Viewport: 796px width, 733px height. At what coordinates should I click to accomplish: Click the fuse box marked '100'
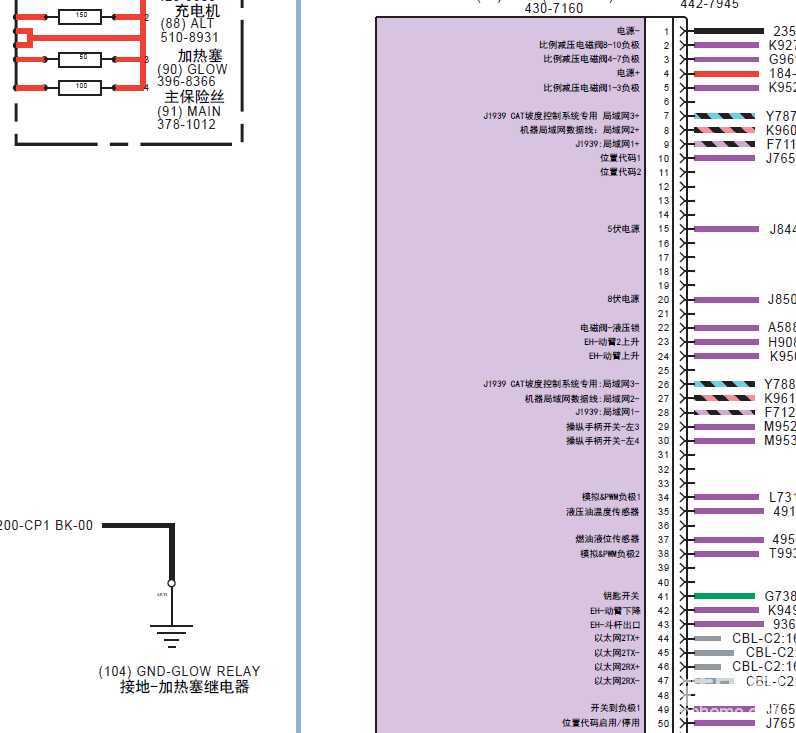(x=80, y=88)
